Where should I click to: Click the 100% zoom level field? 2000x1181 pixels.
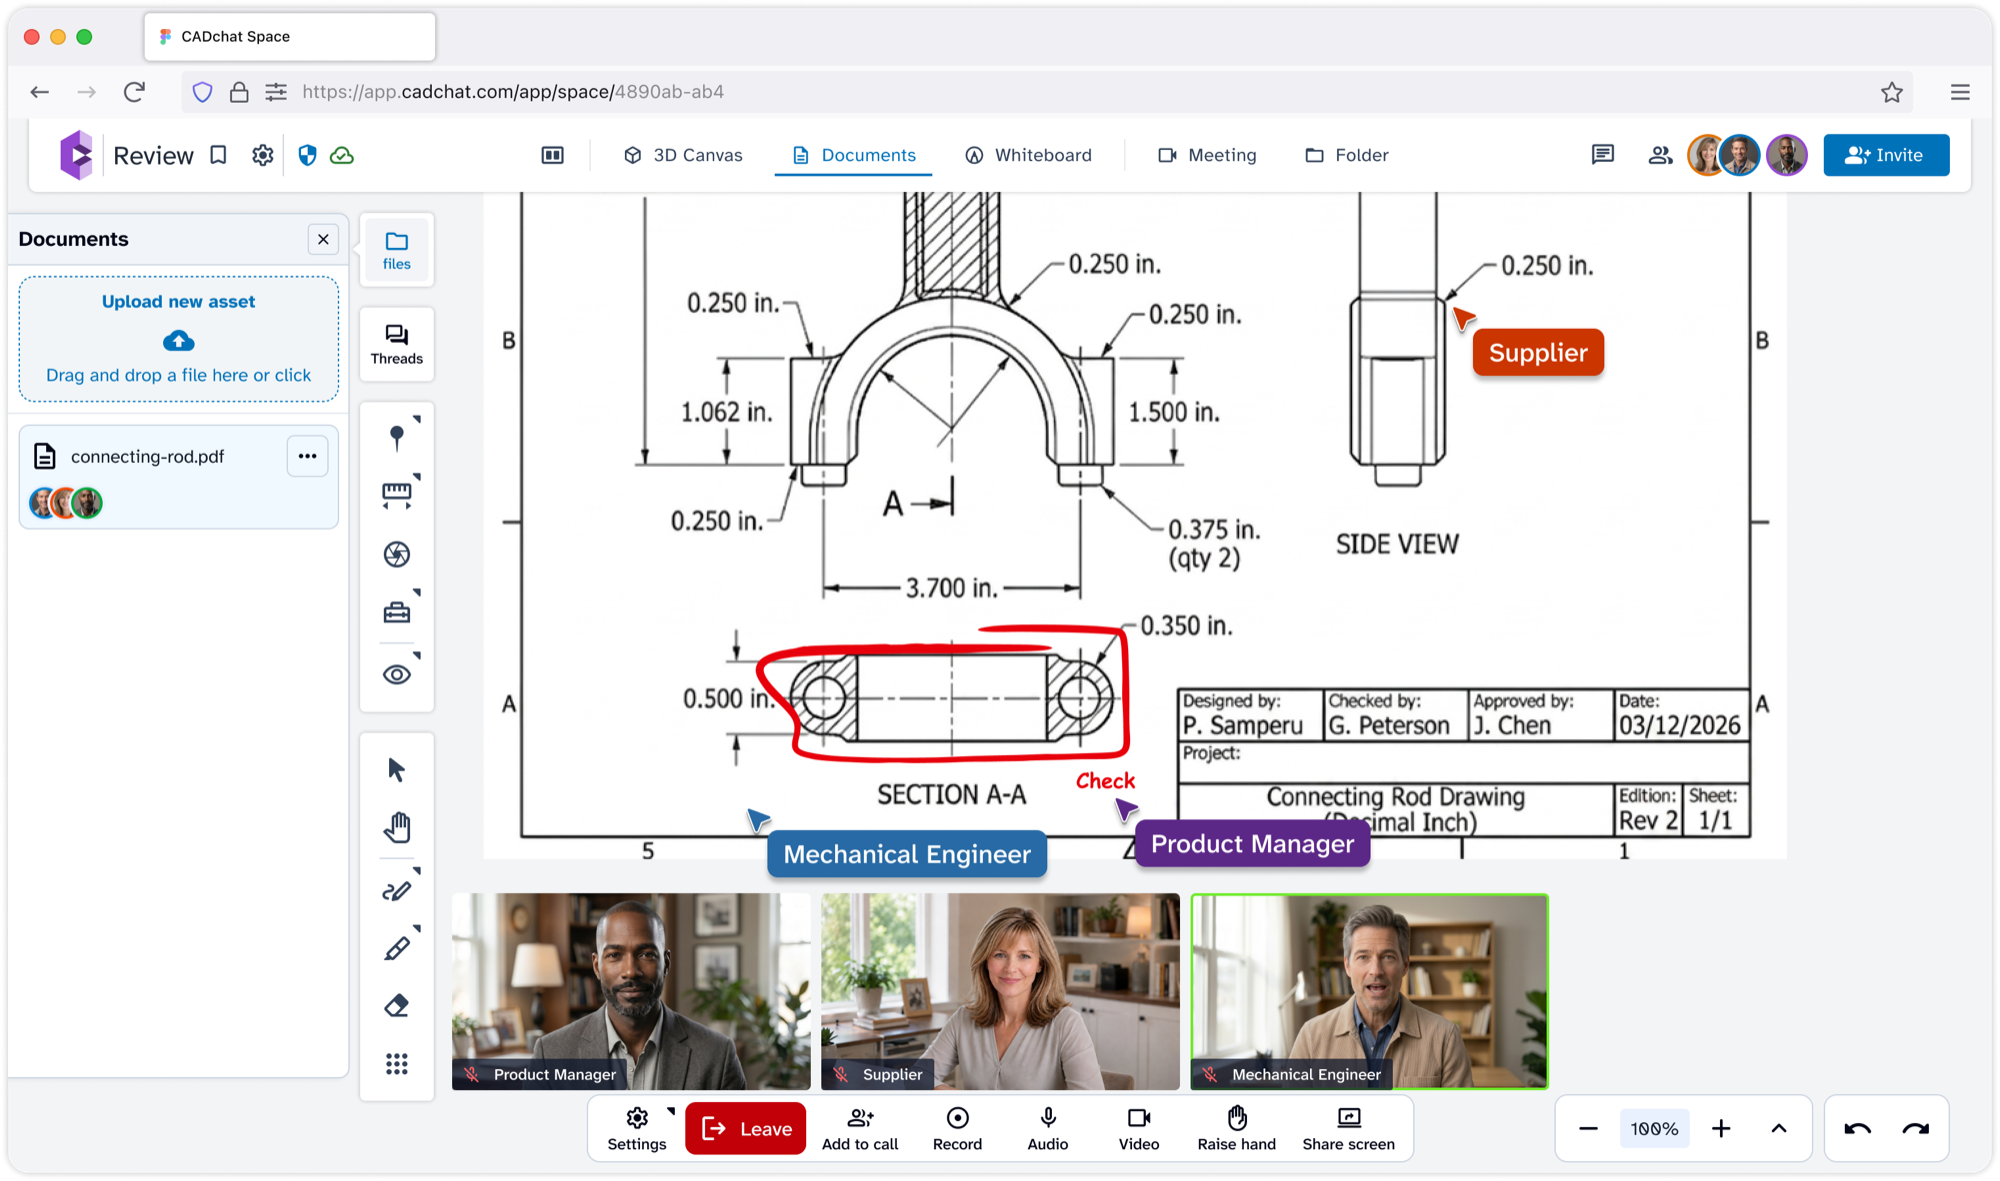[1654, 1128]
